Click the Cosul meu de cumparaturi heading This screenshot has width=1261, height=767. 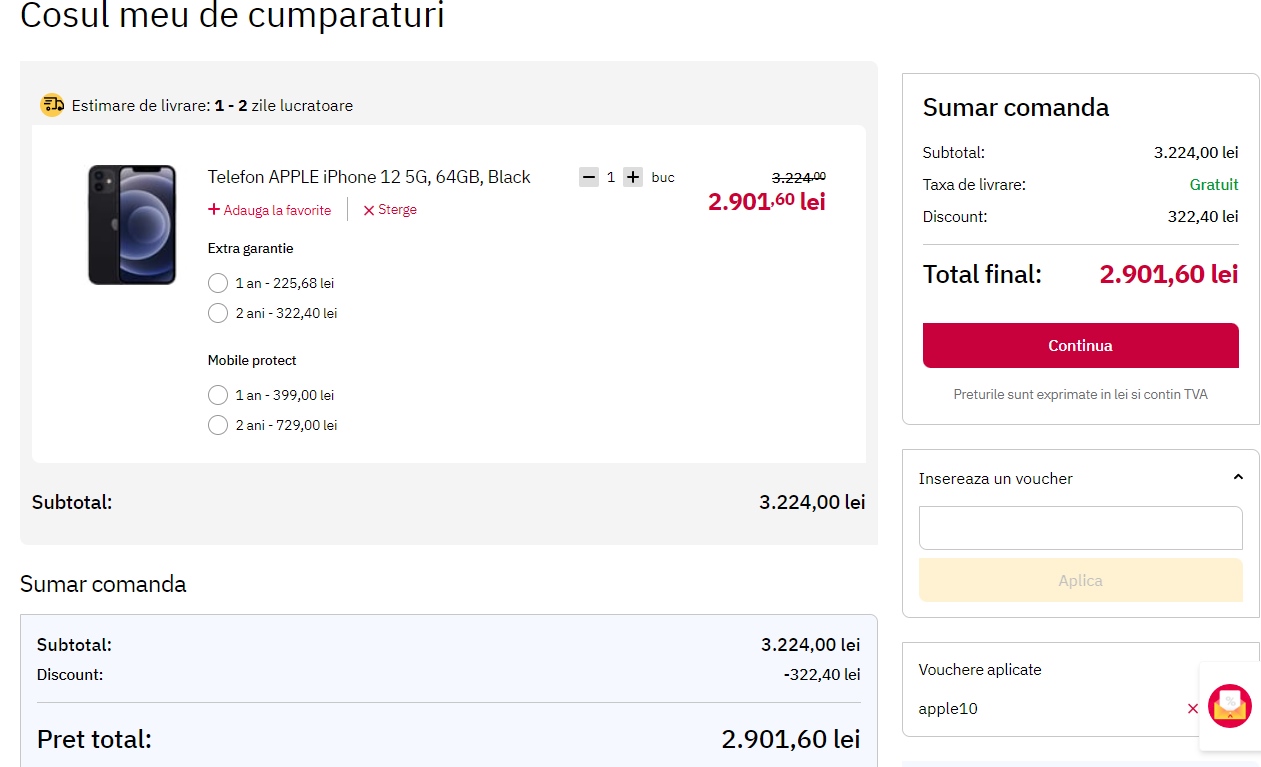click(232, 15)
